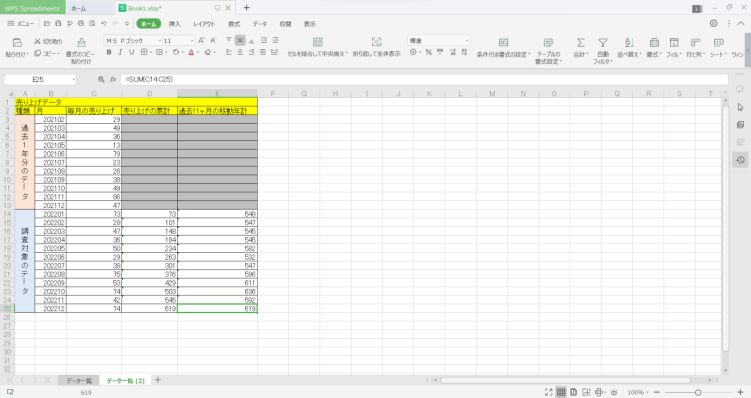Toggle bold formatting button
Image resolution: width=751 pixels, height=398 pixels.
pyautogui.click(x=109, y=52)
